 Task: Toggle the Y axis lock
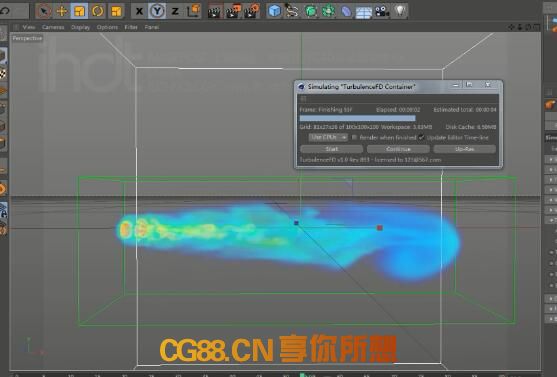(x=157, y=11)
